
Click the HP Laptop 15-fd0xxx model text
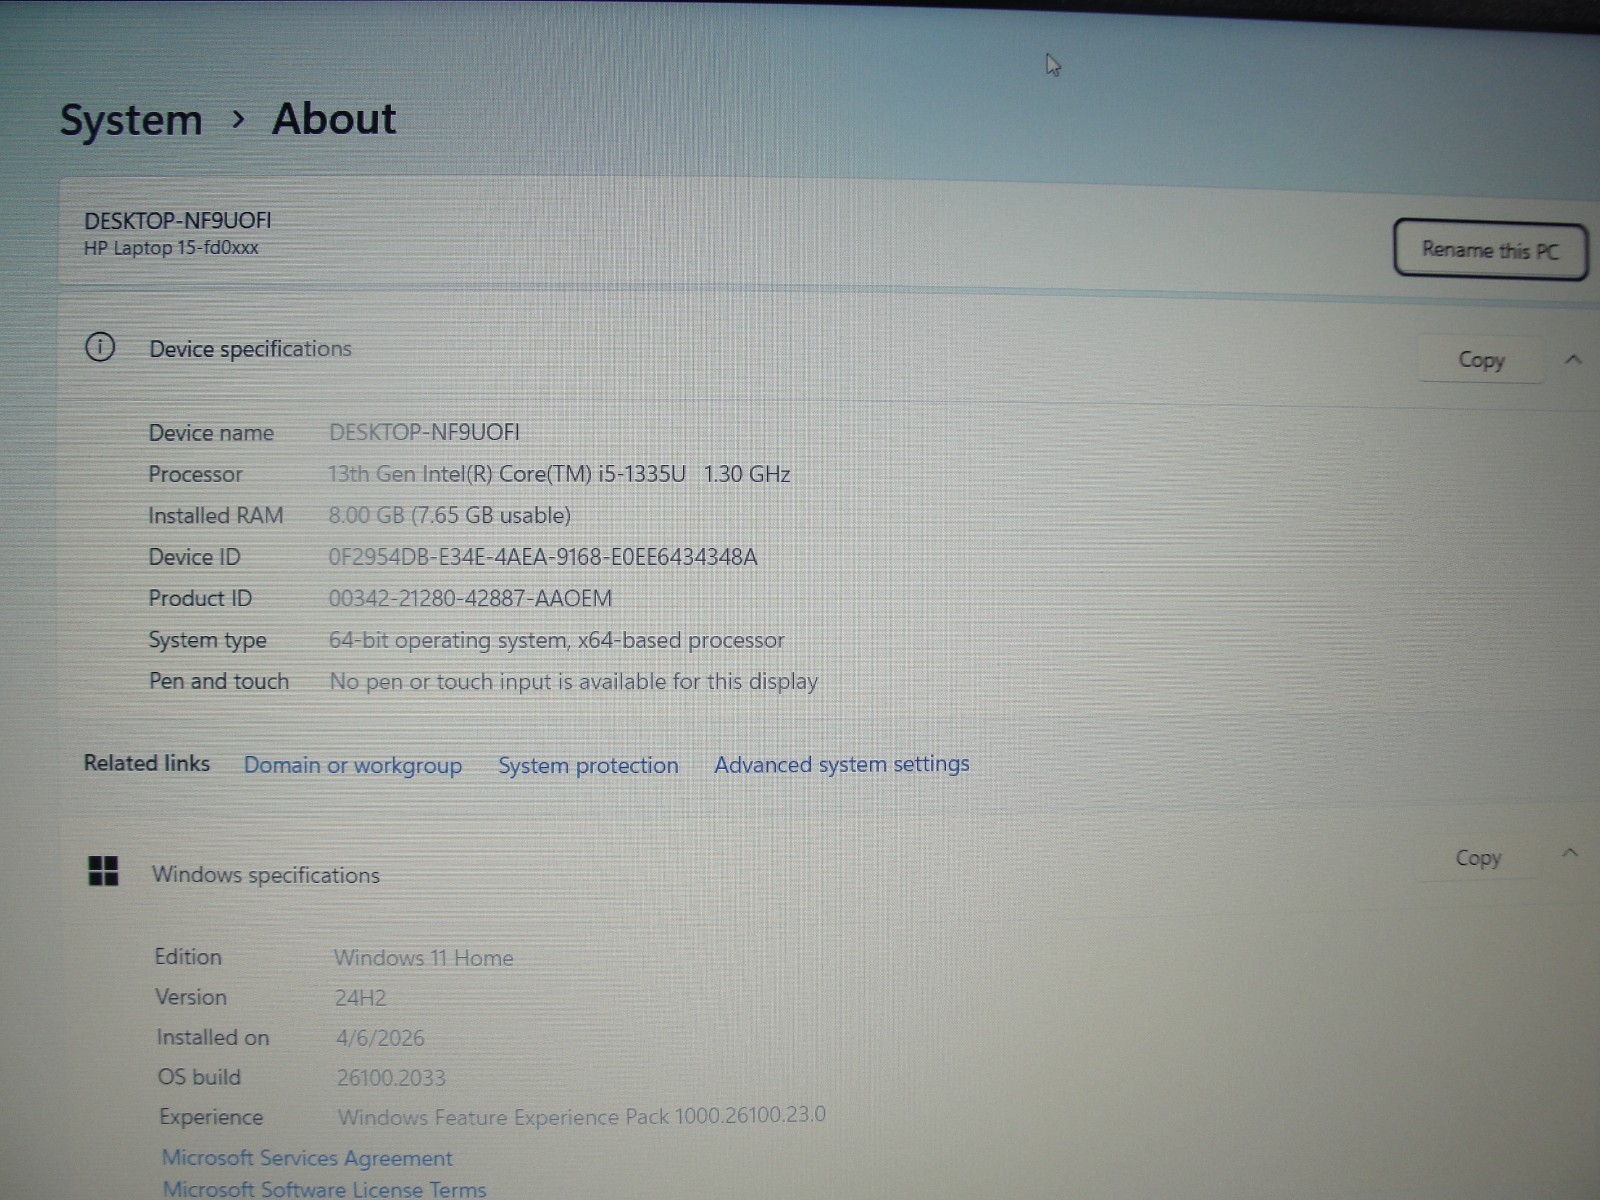(x=171, y=248)
